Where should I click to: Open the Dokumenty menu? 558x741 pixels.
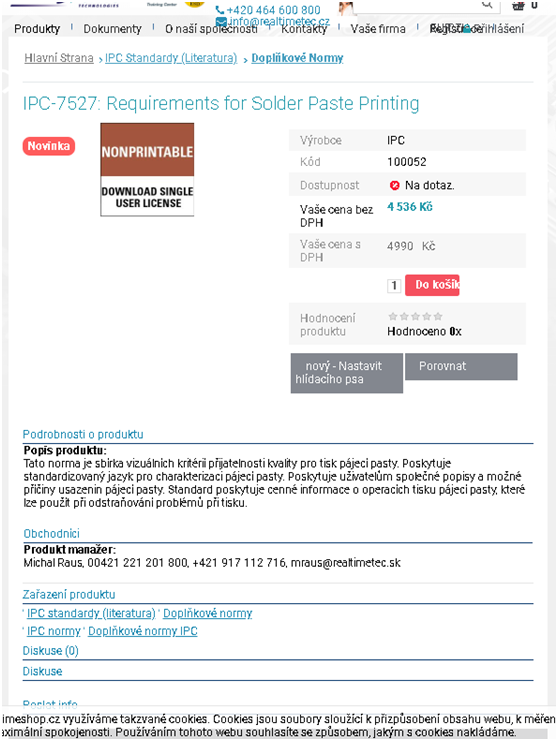click(x=112, y=29)
